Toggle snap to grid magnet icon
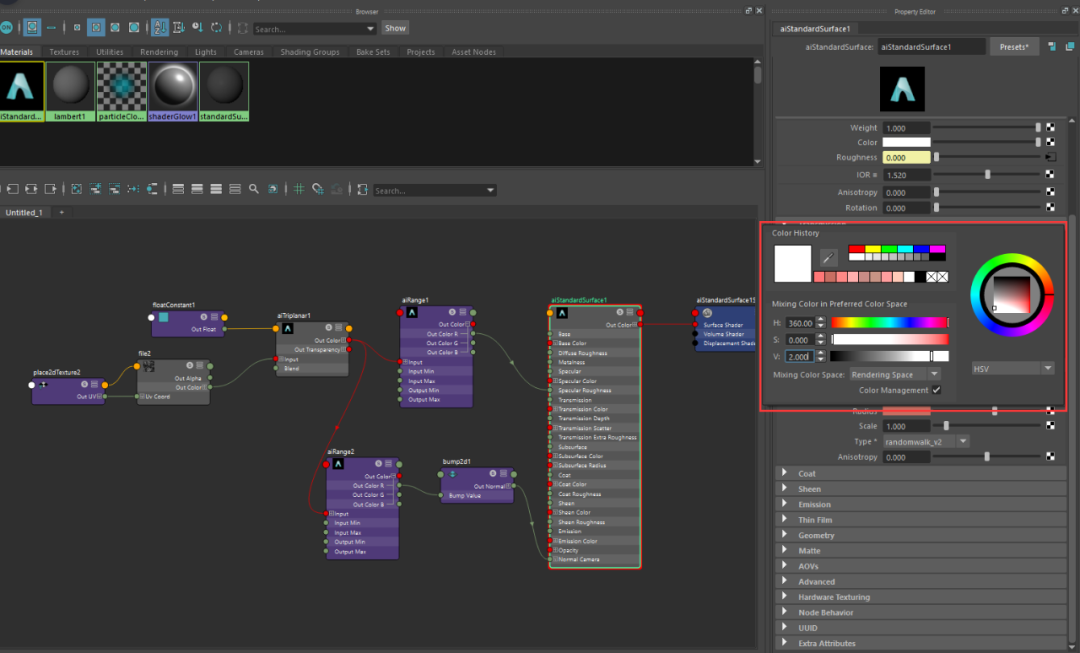This screenshot has width=1080, height=653. 318,189
